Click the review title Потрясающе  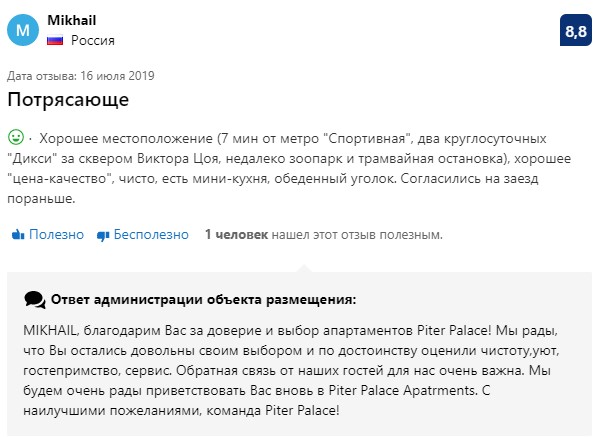pyautogui.click(x=68, y=99)
